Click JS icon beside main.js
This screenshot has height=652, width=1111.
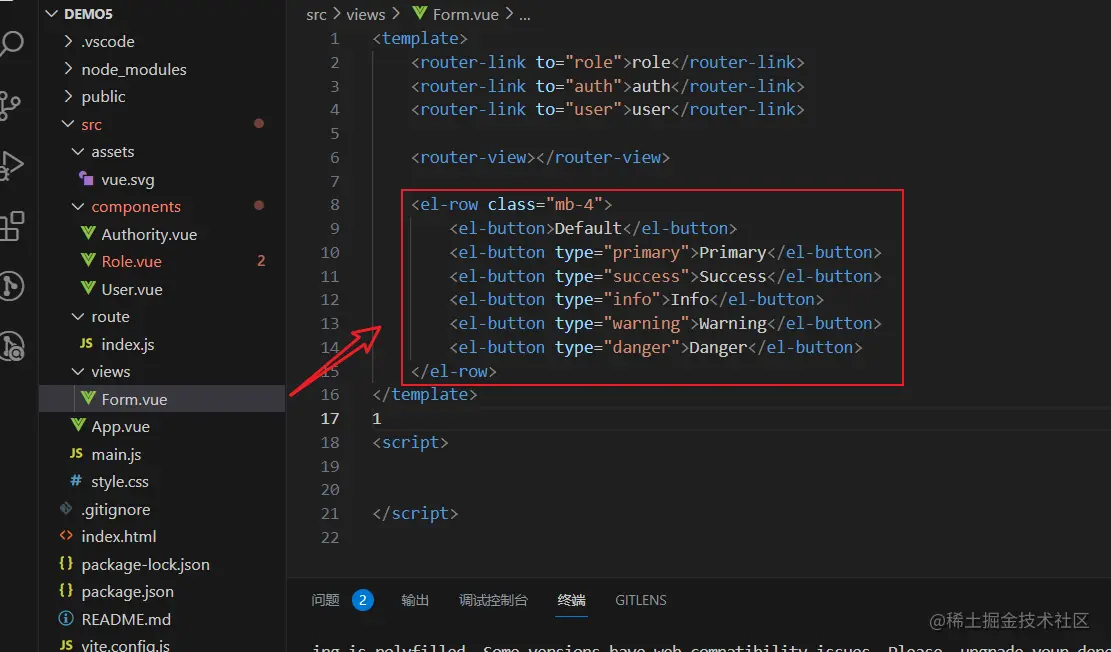[77, 454]
